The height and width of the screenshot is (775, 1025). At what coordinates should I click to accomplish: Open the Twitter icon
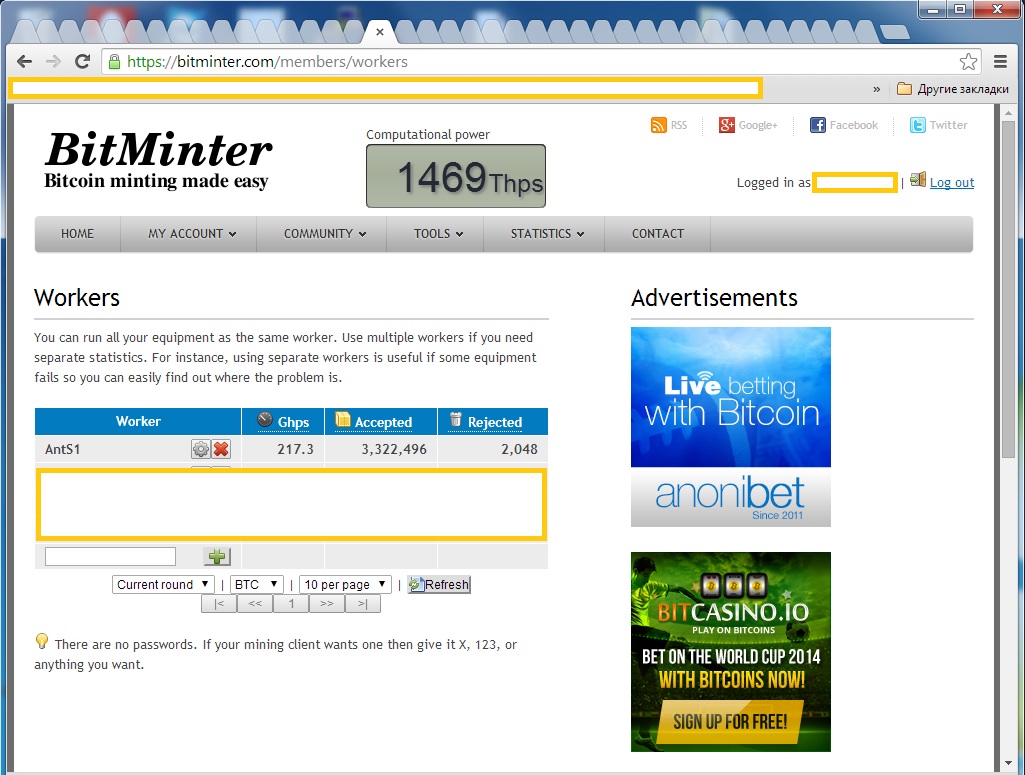(918, 125)
